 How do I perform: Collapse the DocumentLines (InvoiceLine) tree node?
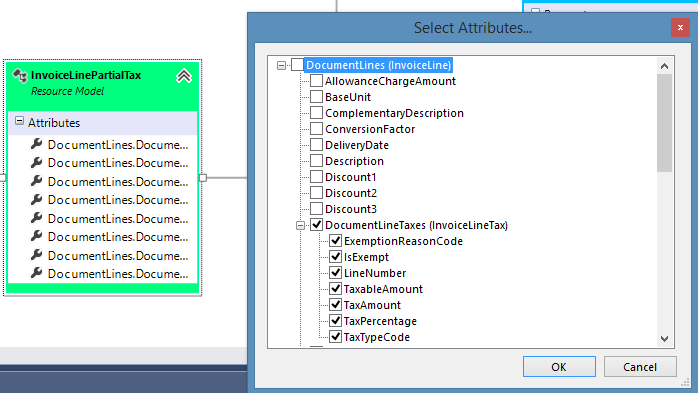[281, 65]
